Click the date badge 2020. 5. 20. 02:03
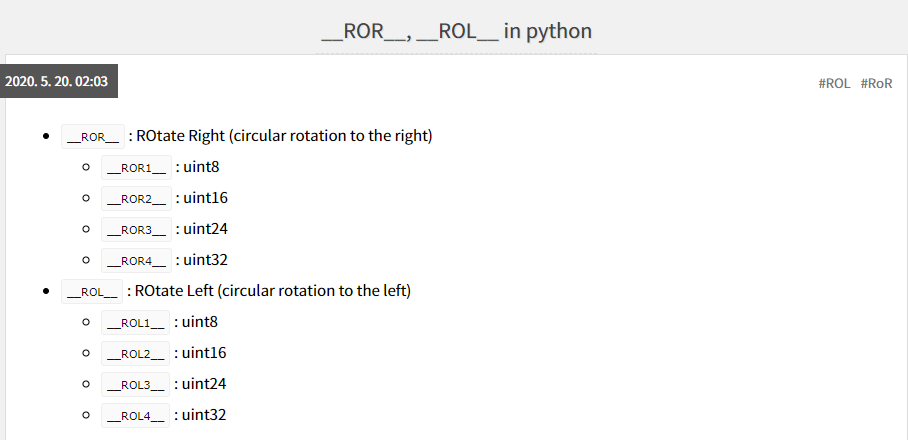Screen dimensions: 908x440 click(x=57, y=81)
